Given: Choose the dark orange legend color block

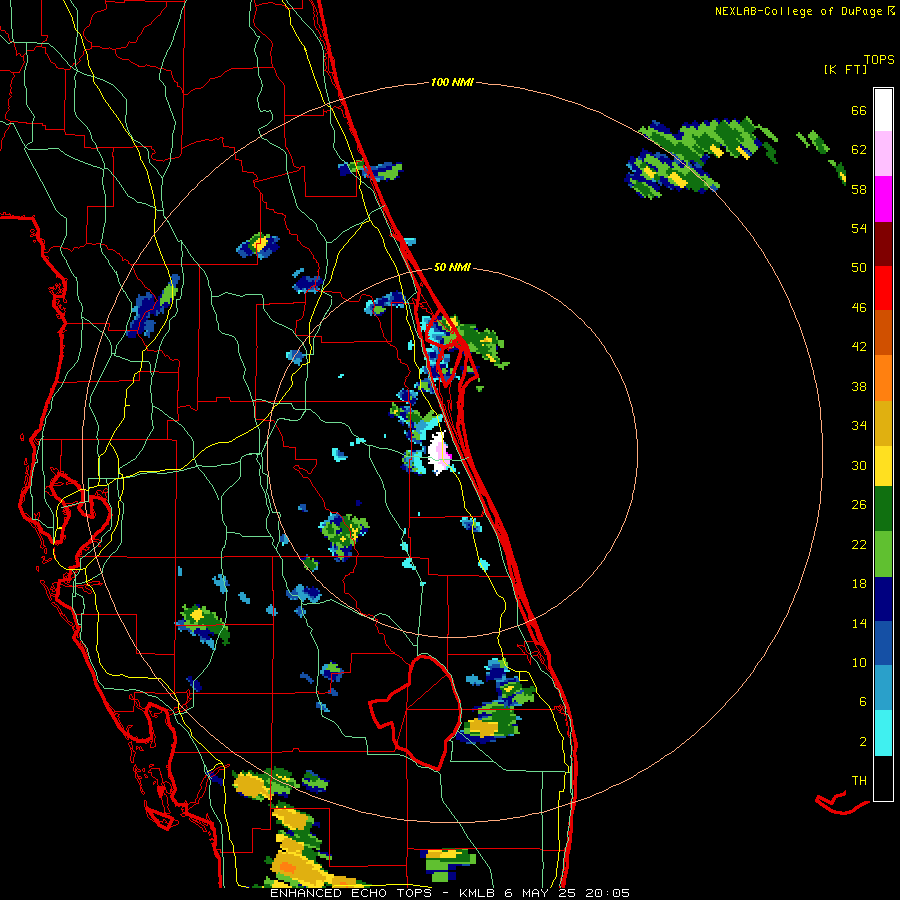Looking at the screenshot, I should pos(883,332).
